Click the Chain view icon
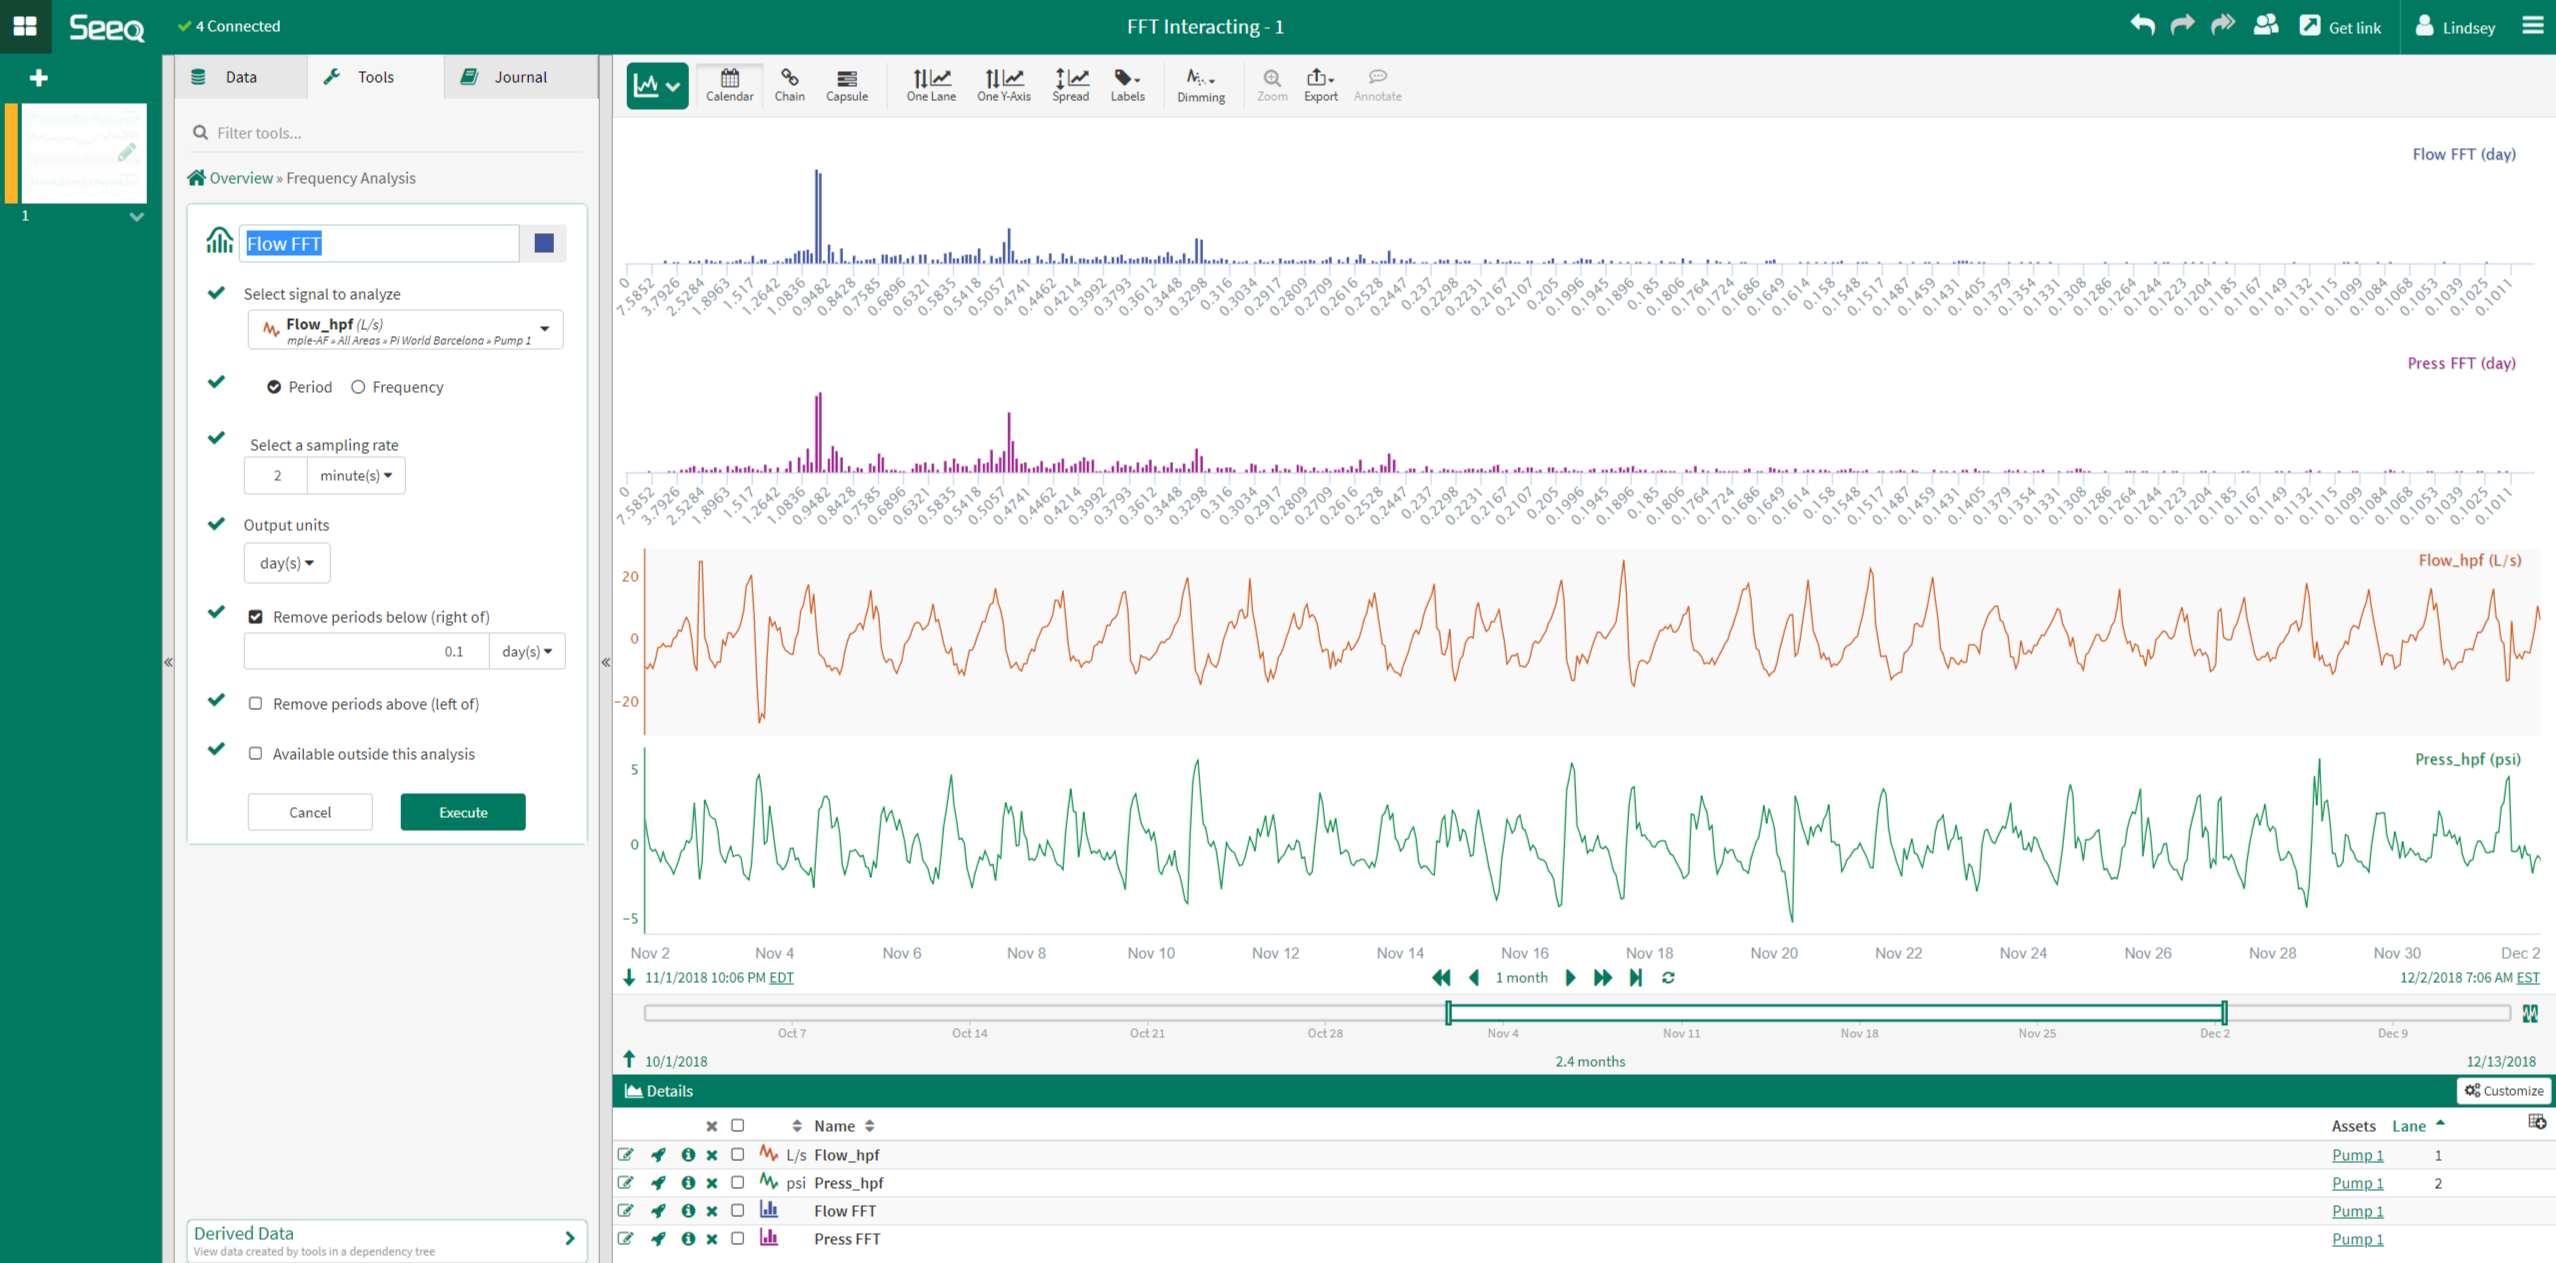 (789, 84)
